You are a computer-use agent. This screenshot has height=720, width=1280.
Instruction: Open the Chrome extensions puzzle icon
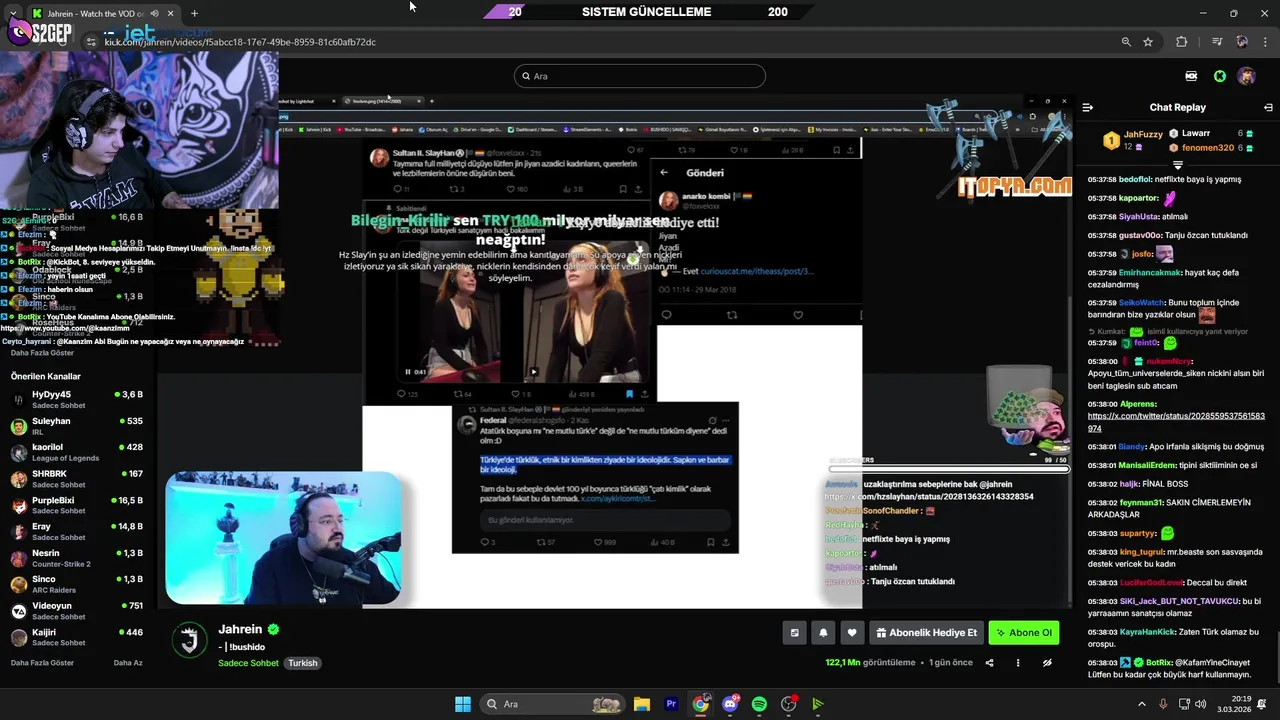(1181, 42)
